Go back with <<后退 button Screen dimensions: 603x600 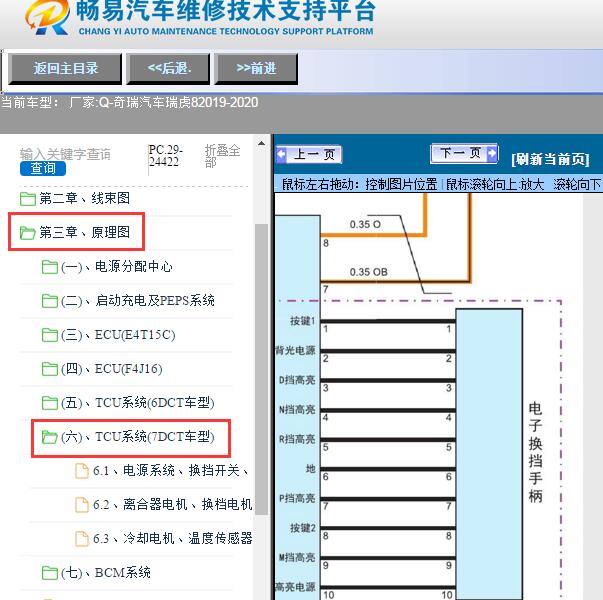pos(168,69)
